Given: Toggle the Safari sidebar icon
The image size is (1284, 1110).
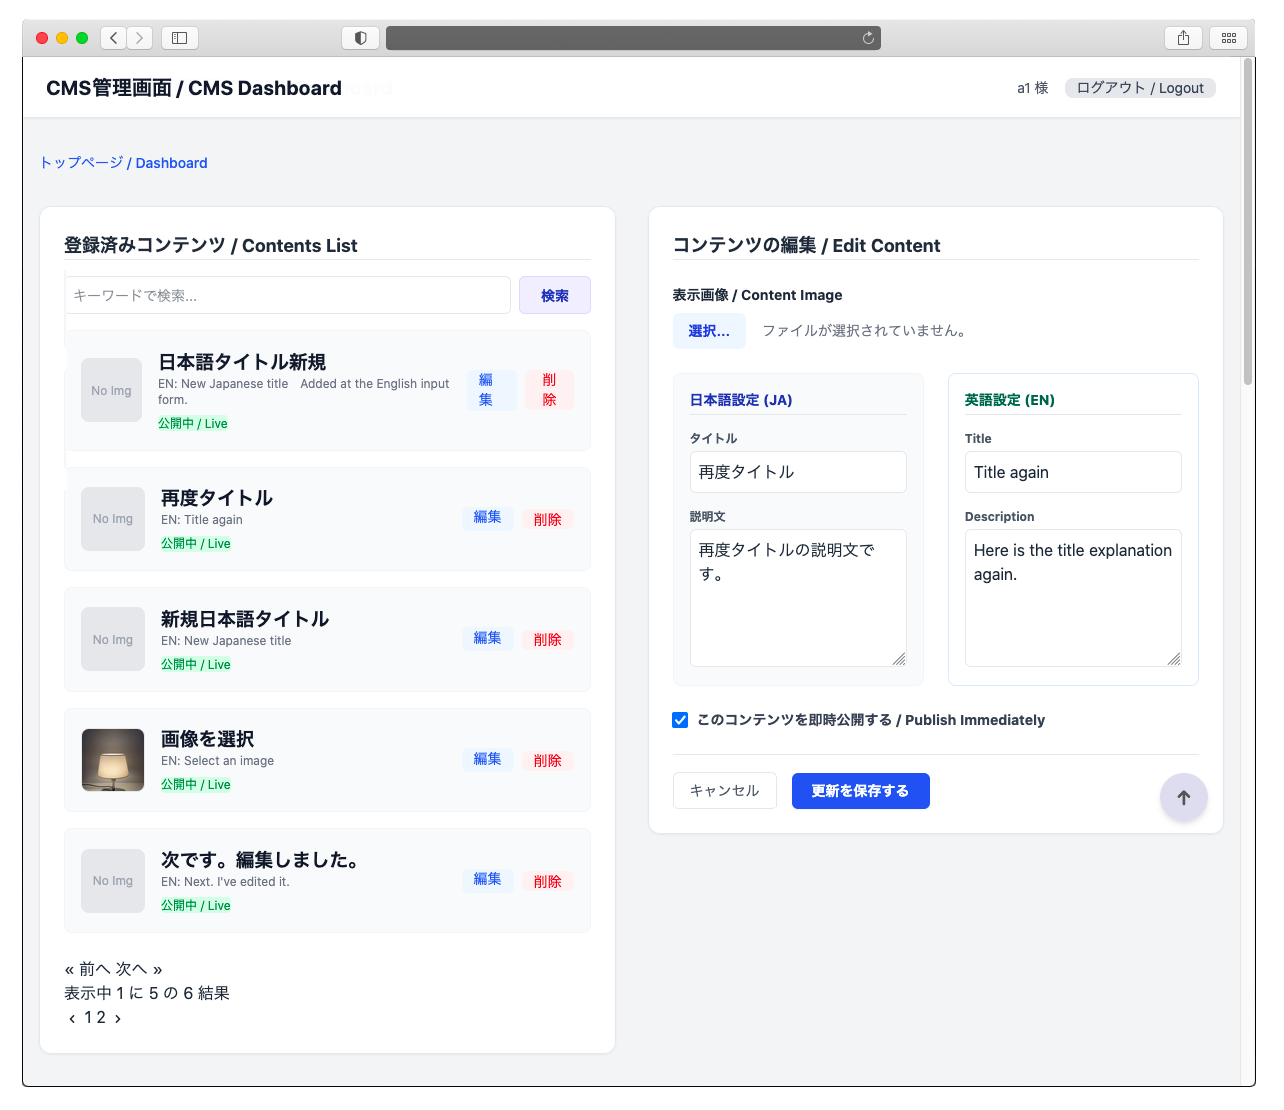Looking at the screenshot, I should pos(180,38).
